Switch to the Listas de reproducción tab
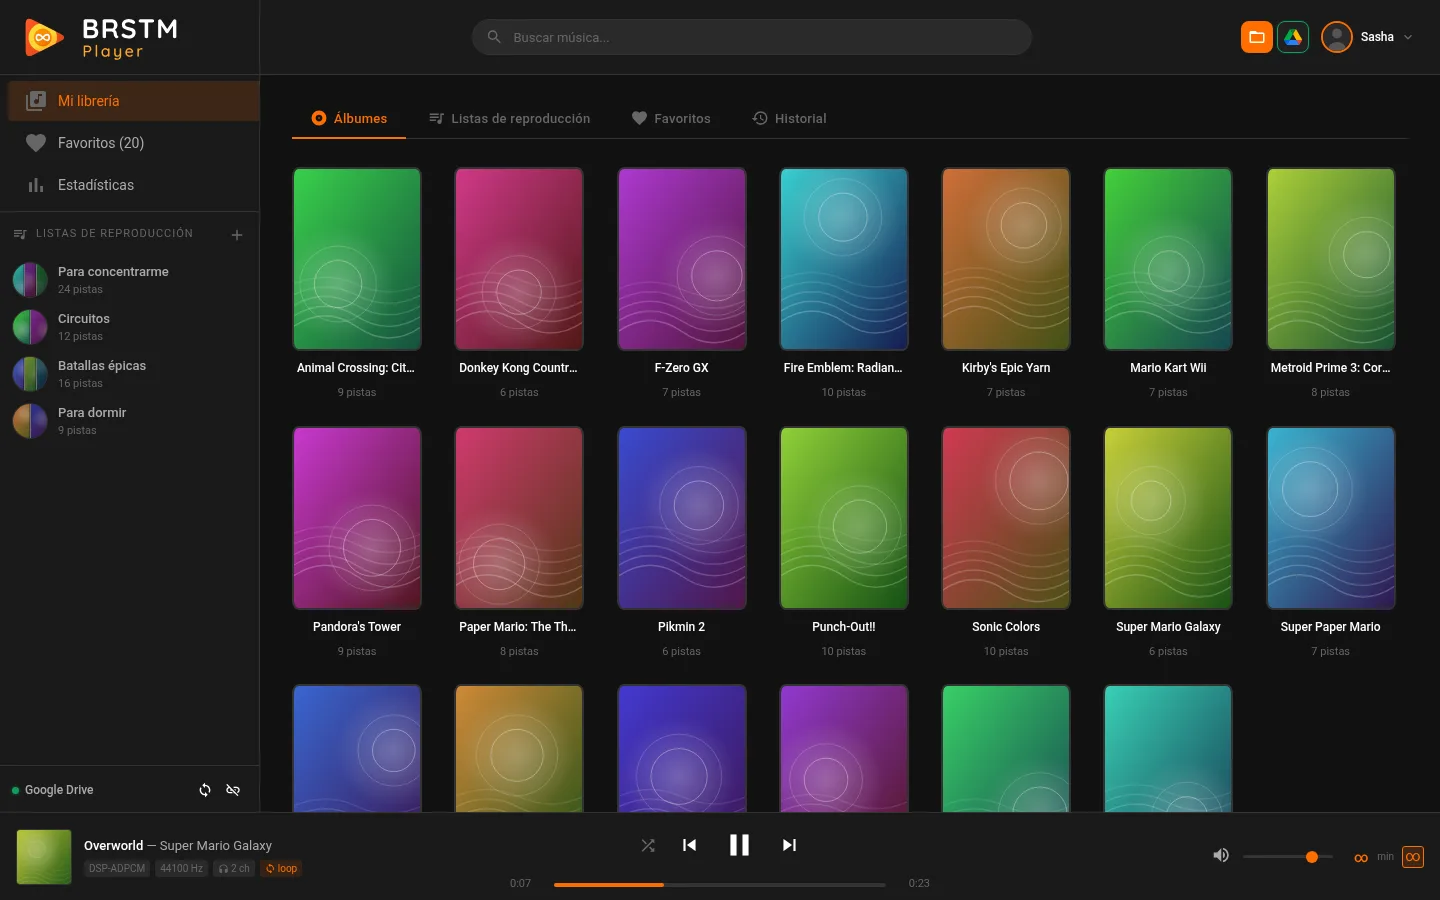Screen dimensions: 1440x900 coord(509,118)
